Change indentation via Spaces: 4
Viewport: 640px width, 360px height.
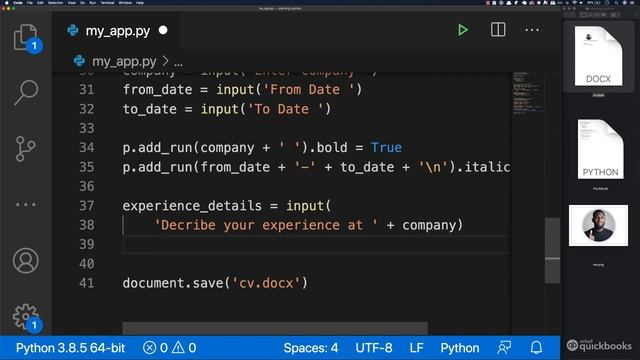311,348
